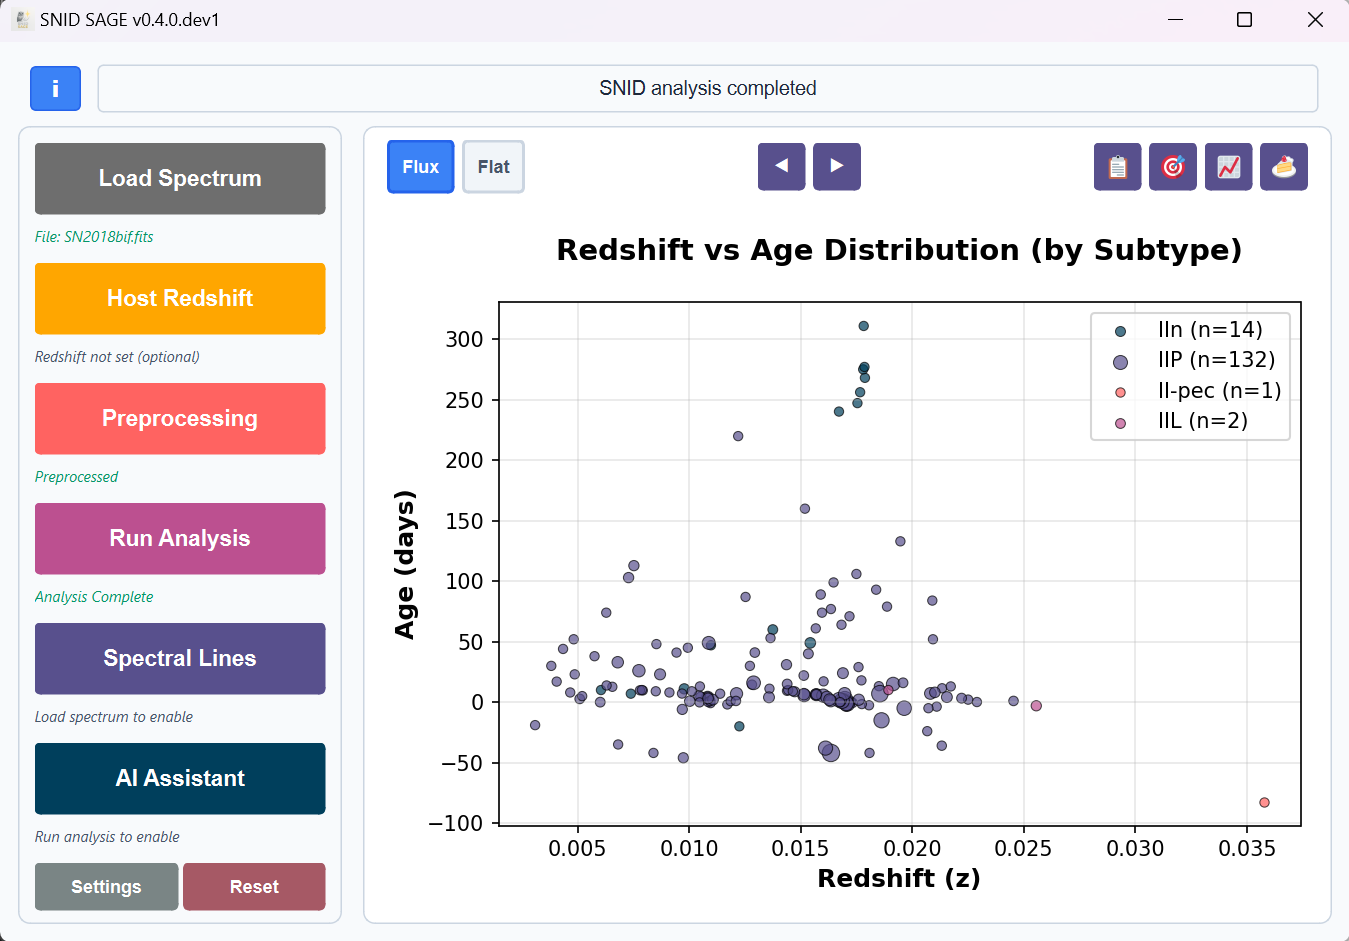This screenshot has width=1349, height=941.
Task: Close the SNID SAGE window
Action: point(1315,20)
